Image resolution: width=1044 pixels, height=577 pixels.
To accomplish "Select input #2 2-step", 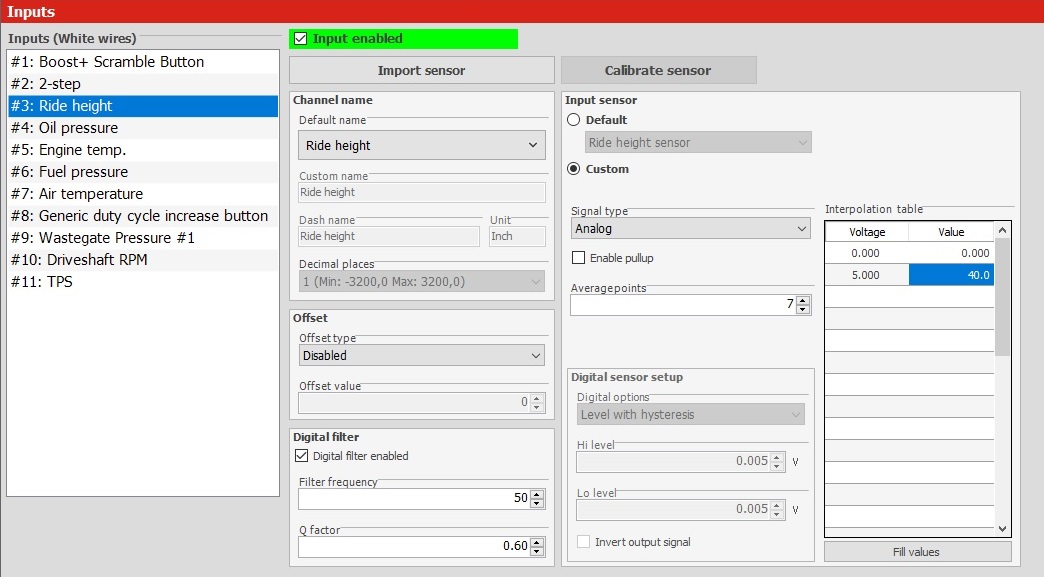I will click(x=143, y=84).
